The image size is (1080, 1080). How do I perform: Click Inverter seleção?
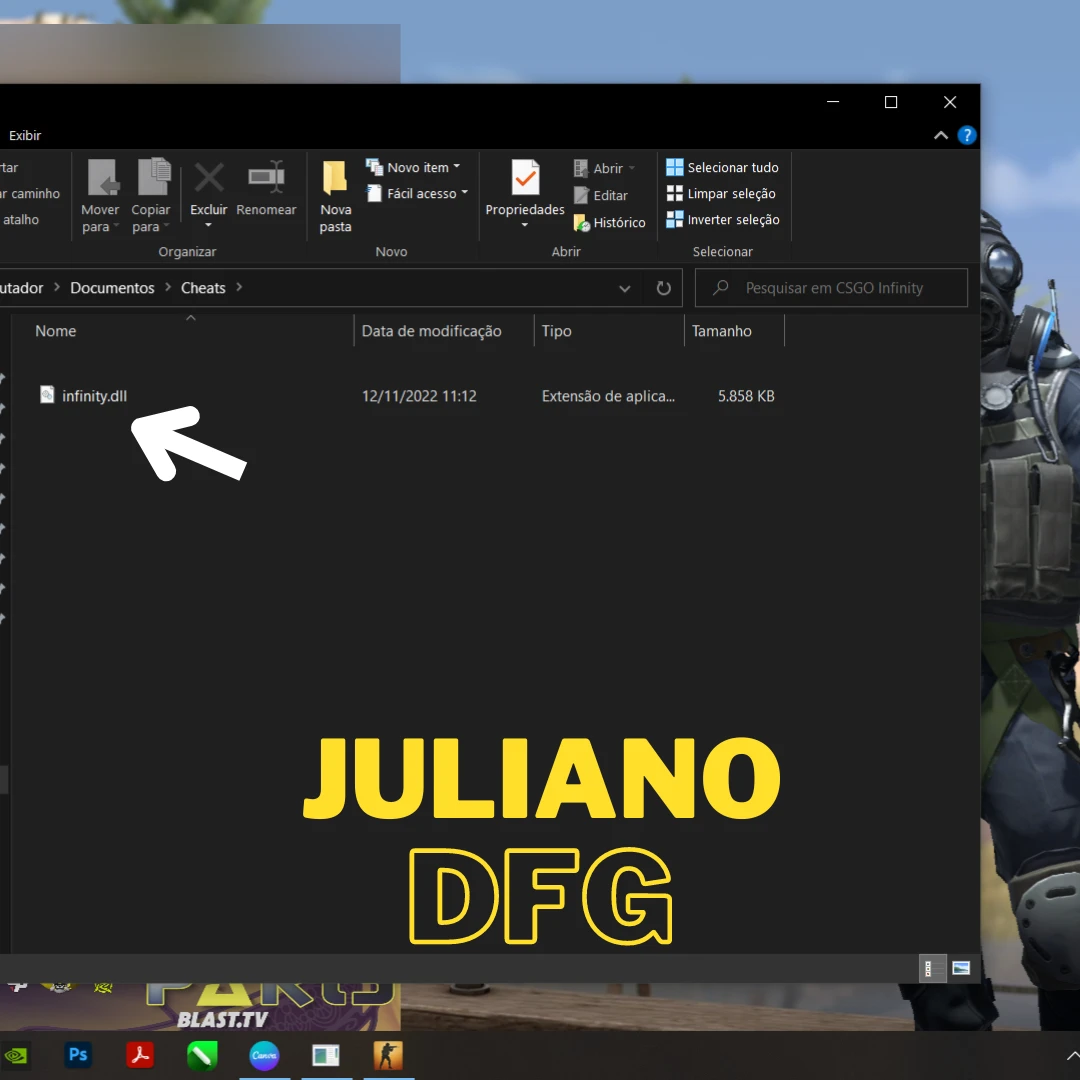click(723, 220)
